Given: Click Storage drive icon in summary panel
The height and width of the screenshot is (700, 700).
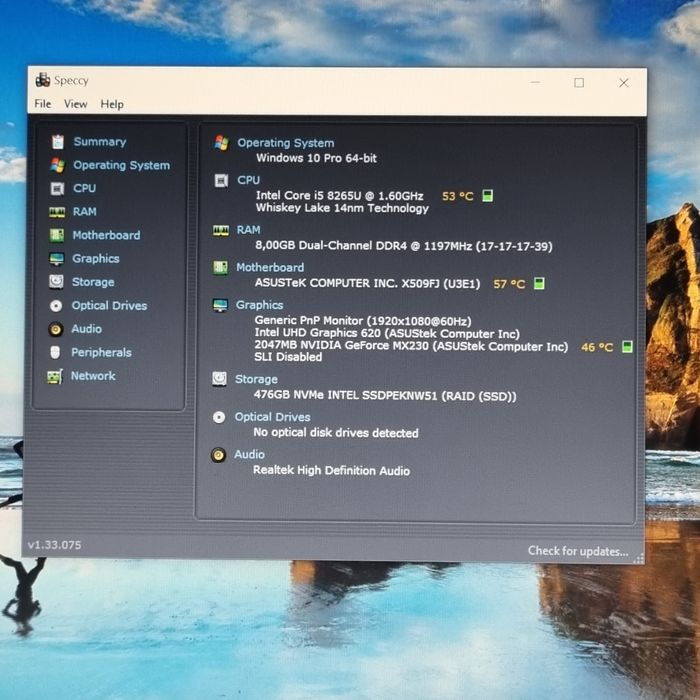Looking at the screenshot, I should [219, 379].
